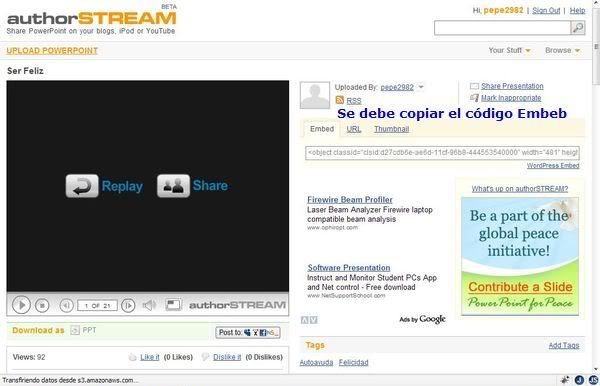
Task: Switch to the Thumbnail tab
Action: coord(391,129)
